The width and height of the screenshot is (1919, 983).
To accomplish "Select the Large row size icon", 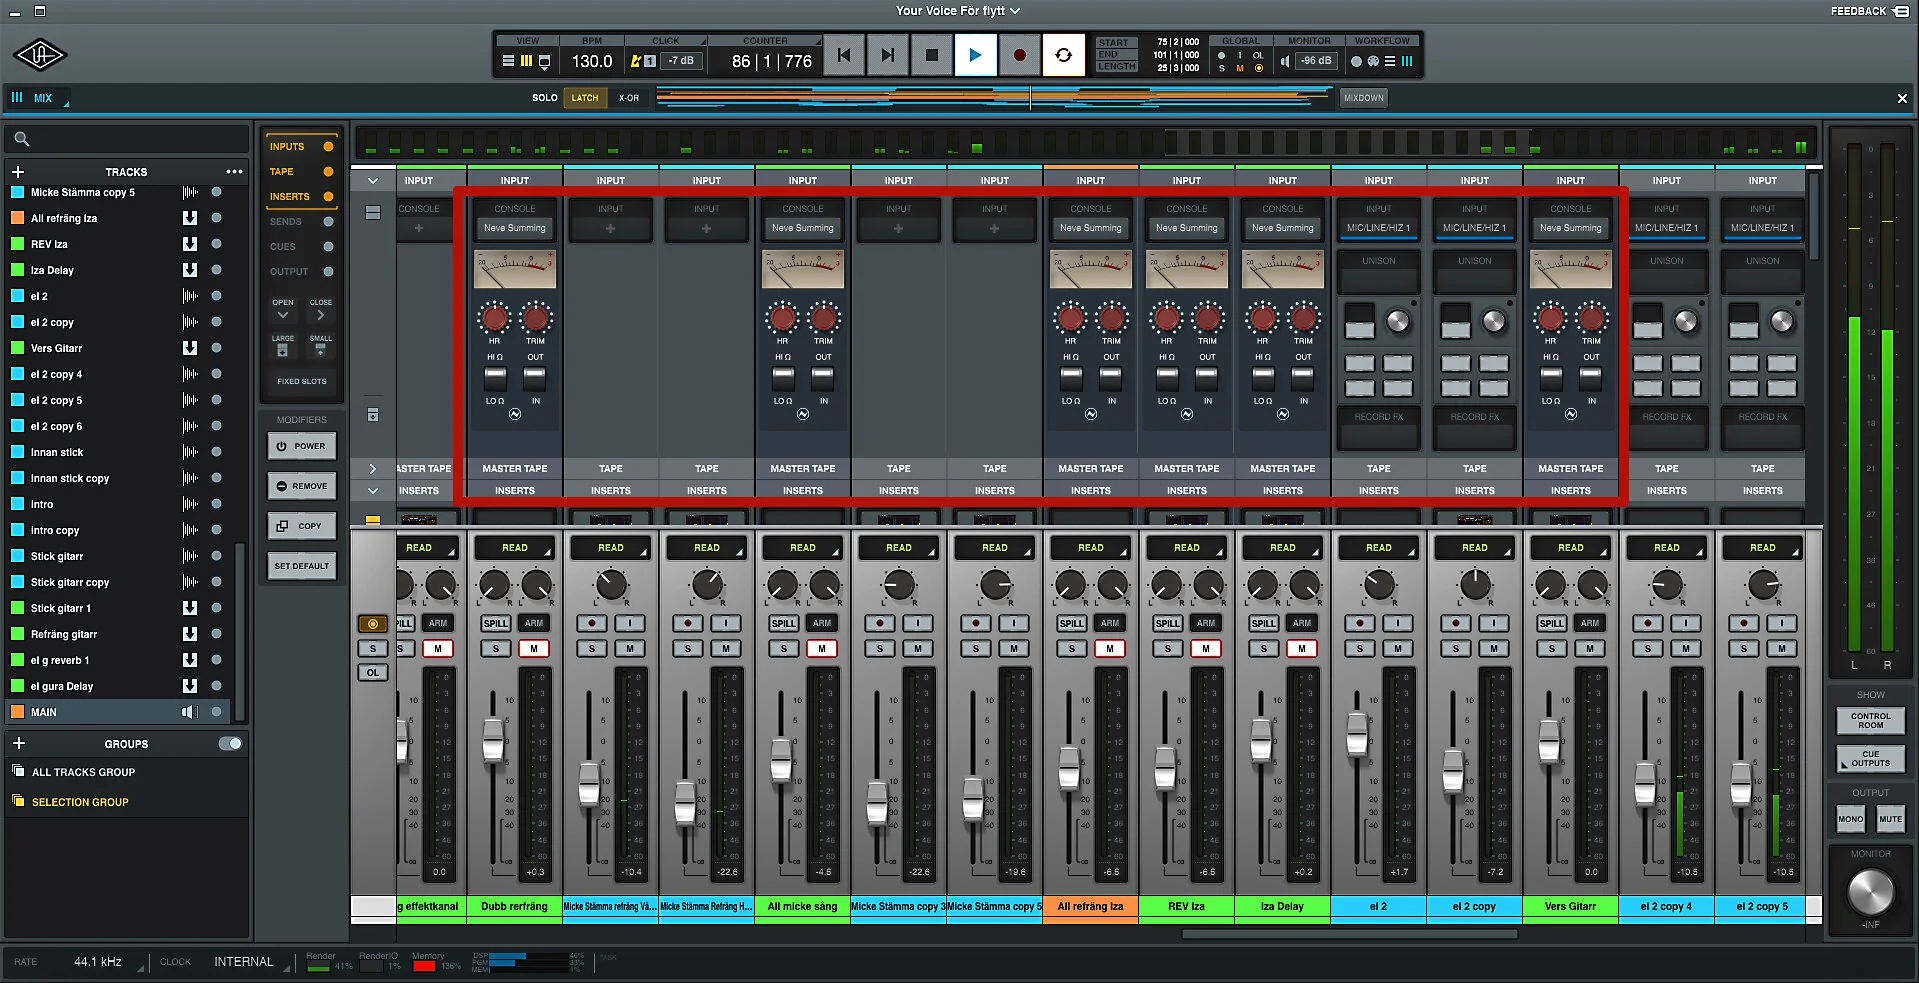I will [282, 351].
